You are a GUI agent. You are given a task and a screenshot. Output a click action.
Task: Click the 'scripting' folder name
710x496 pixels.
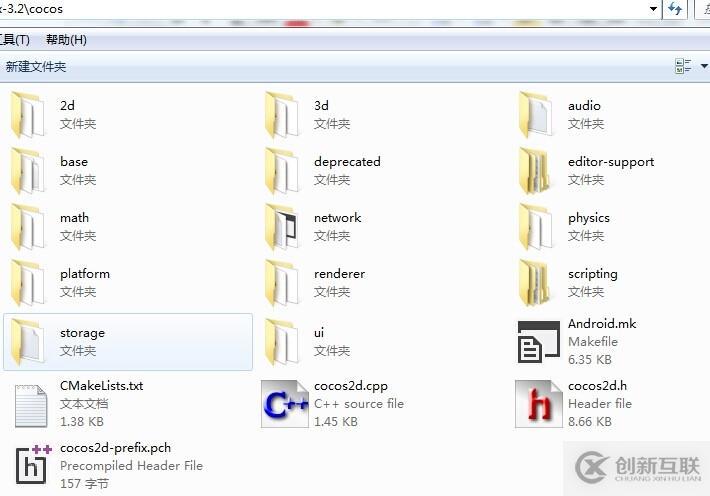tap(593, 274)
